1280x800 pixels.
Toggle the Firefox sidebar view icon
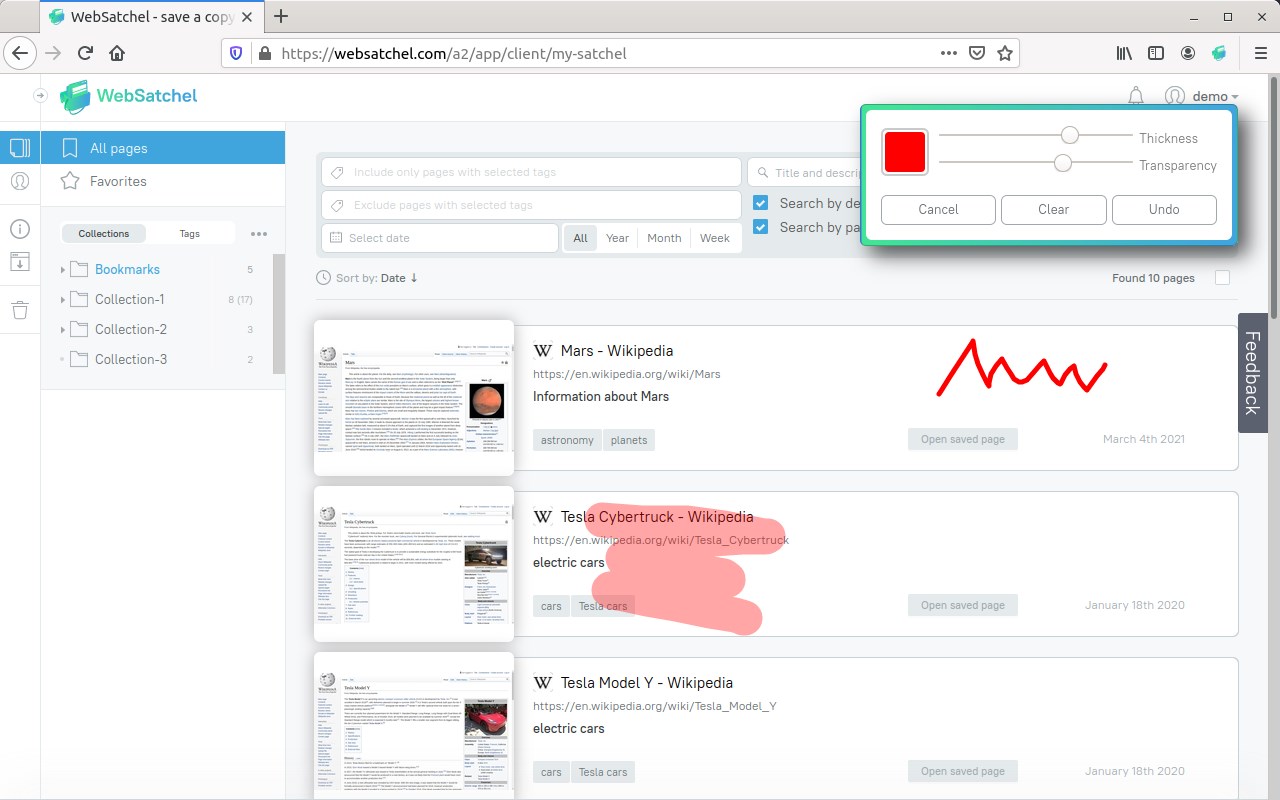(1156, 53)
